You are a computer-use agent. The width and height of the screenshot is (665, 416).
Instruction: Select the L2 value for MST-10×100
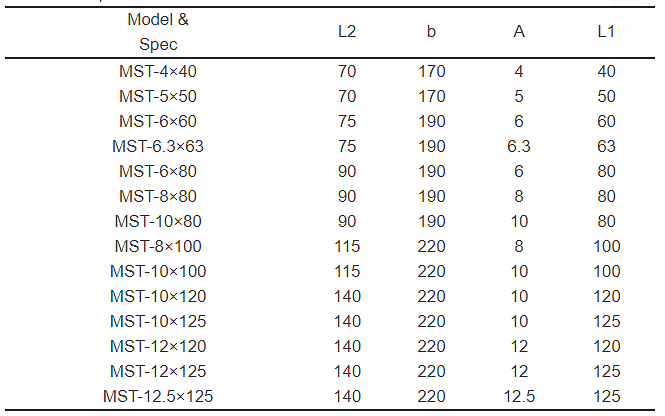[x=347, y=272]
